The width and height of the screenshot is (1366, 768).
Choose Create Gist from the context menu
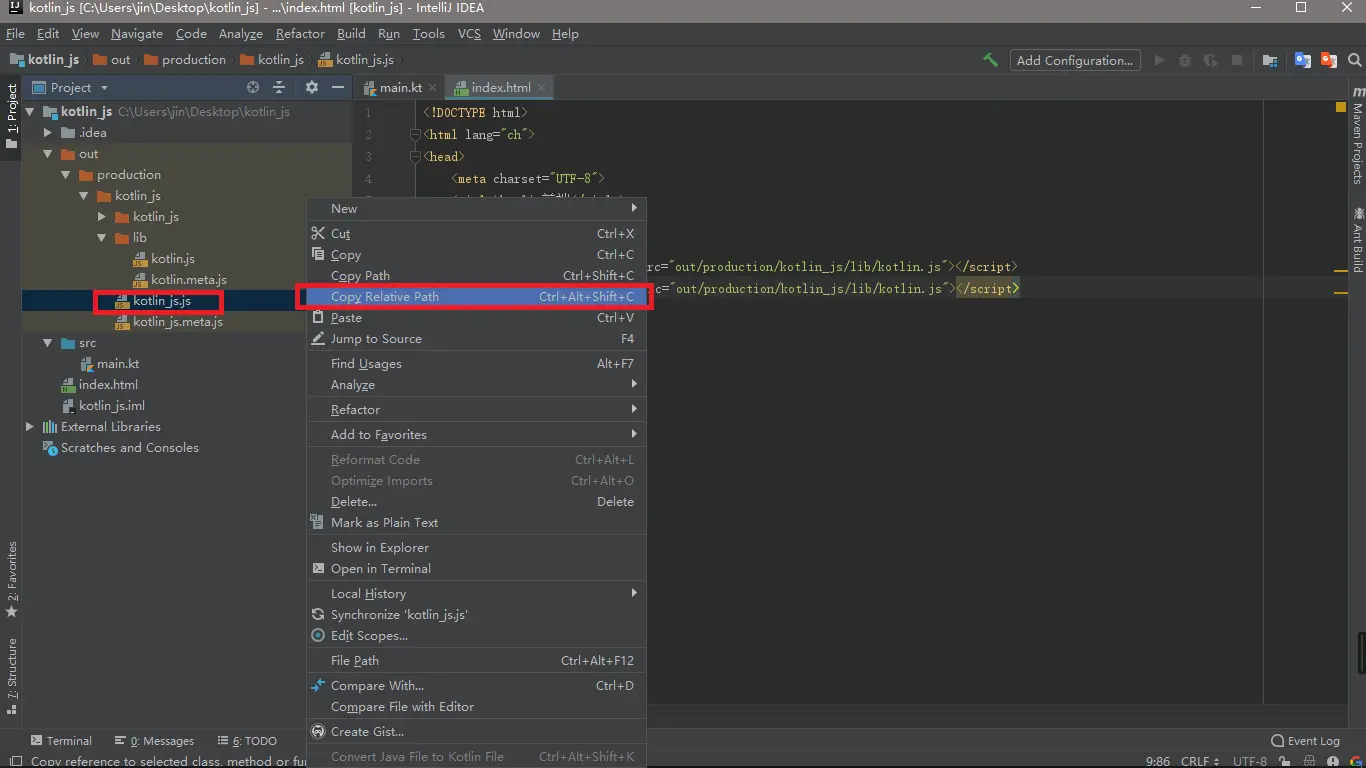[476, 732]
